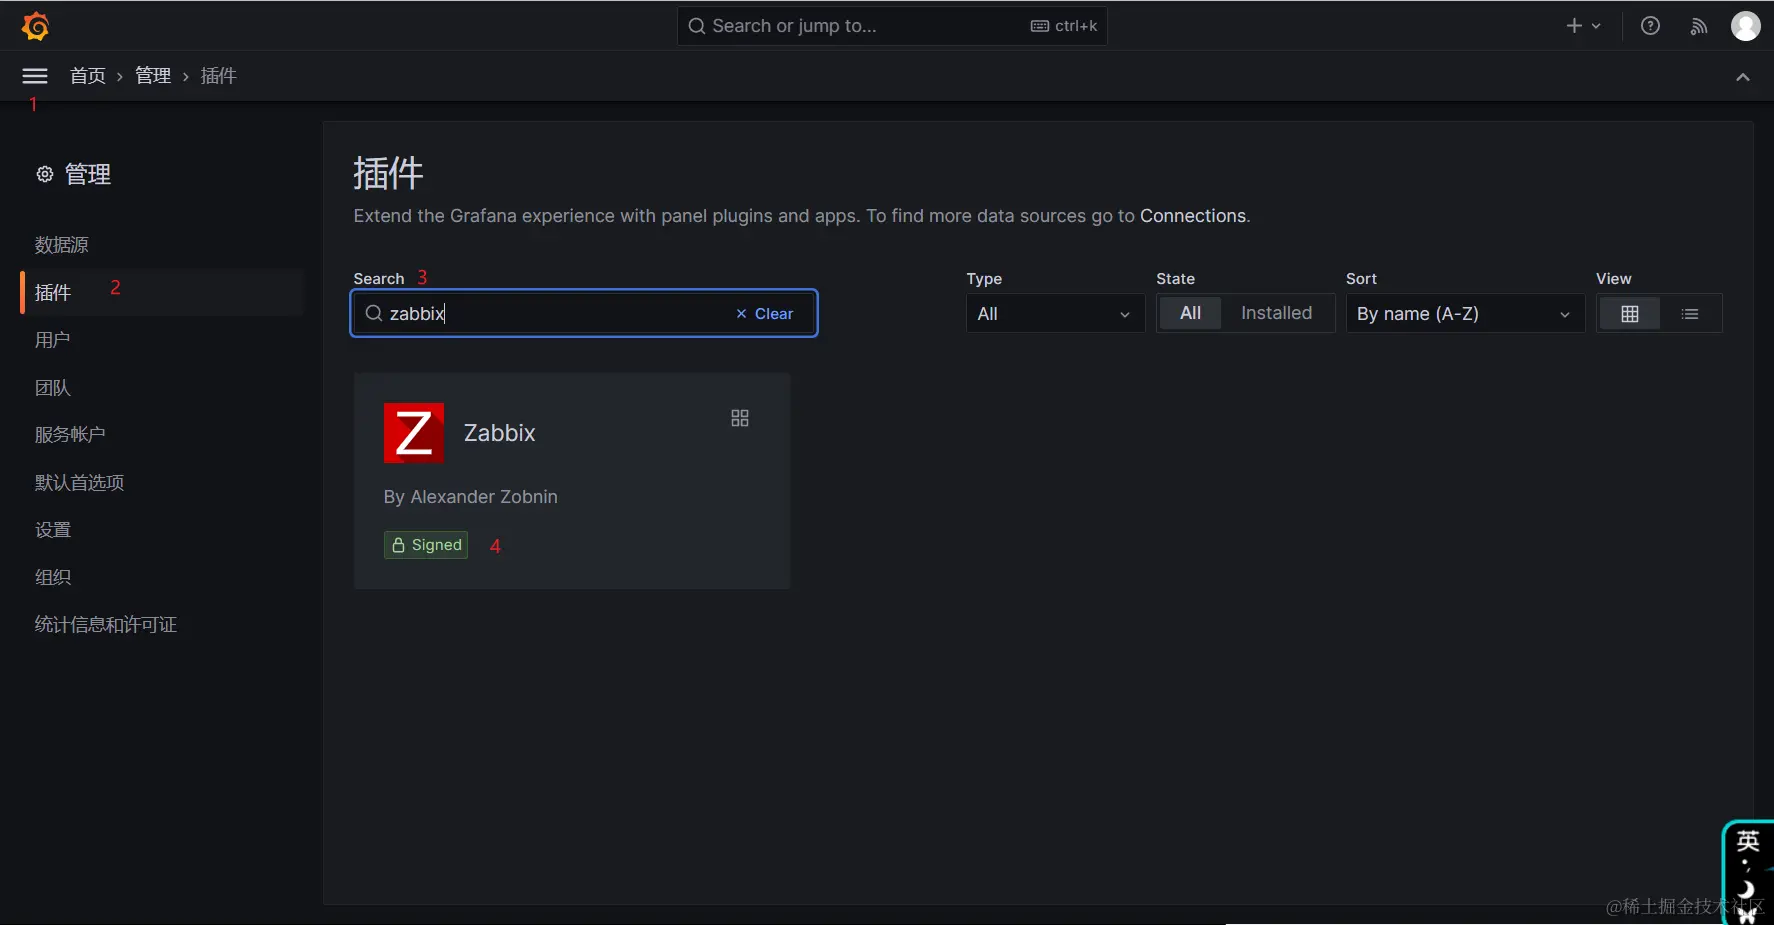The width and height of the screenshot is (1774, 925).
Task: Open 默认首选项 in the sidebar
Action: click(80, 483)
